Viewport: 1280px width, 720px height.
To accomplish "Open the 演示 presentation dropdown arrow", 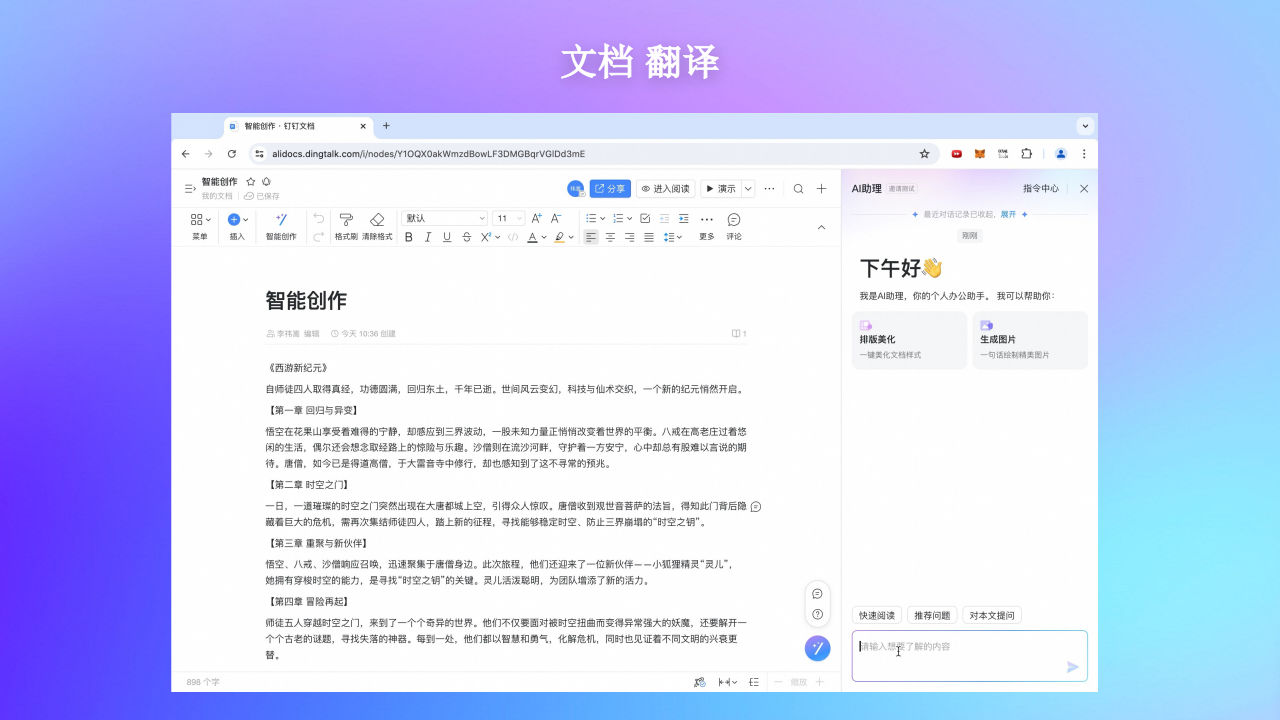I will pyautogui.click(x=746, y=188).
